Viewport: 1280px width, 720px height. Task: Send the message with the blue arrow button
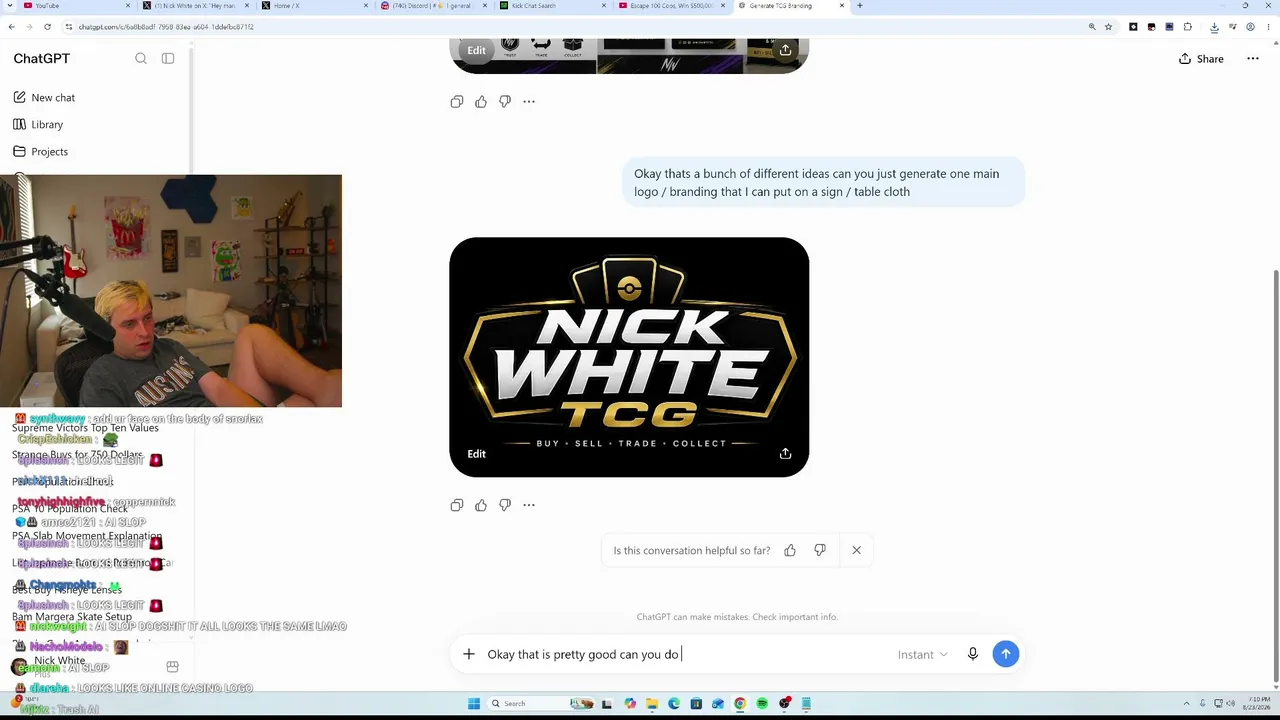coord(1006,654)
